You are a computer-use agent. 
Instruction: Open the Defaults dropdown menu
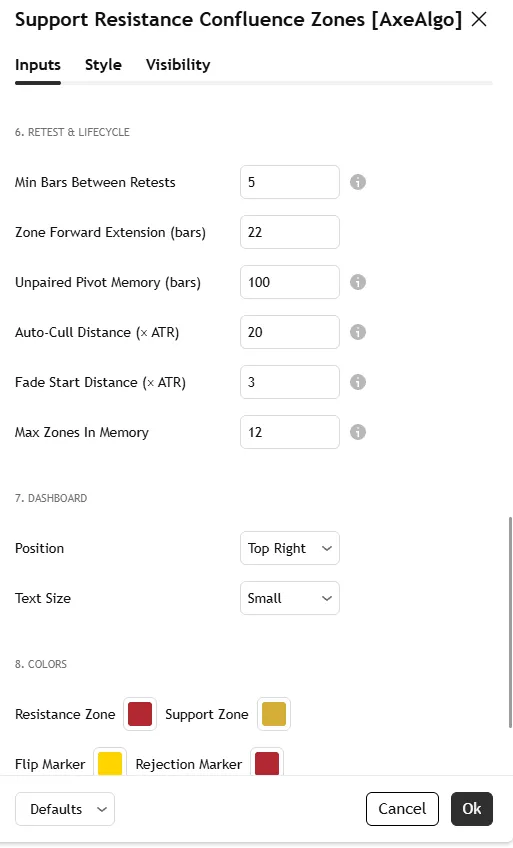click(x=65, y=809)
